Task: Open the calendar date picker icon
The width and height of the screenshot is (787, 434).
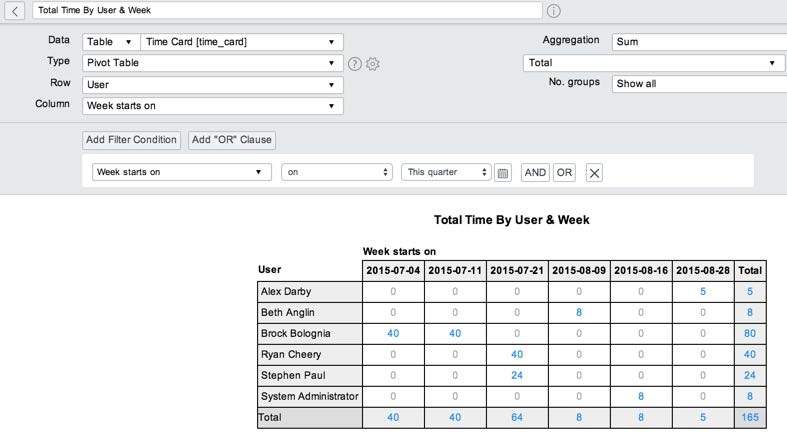Action: click(502, 173)
